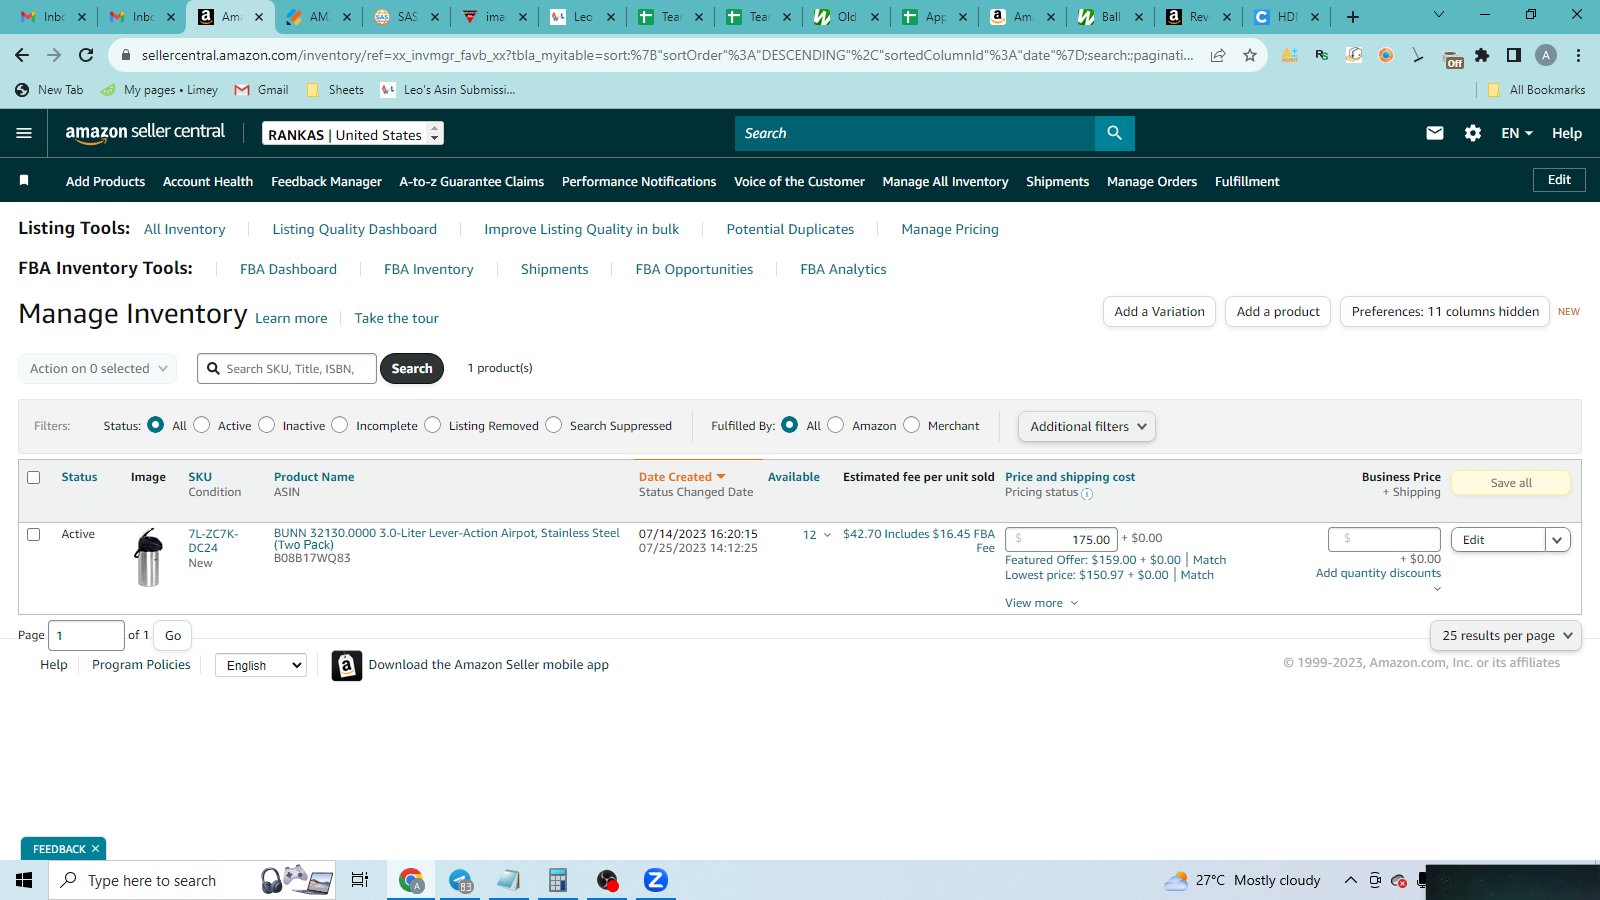
Task: Open the Messages envelope icon
Action: coord(1435,133)
